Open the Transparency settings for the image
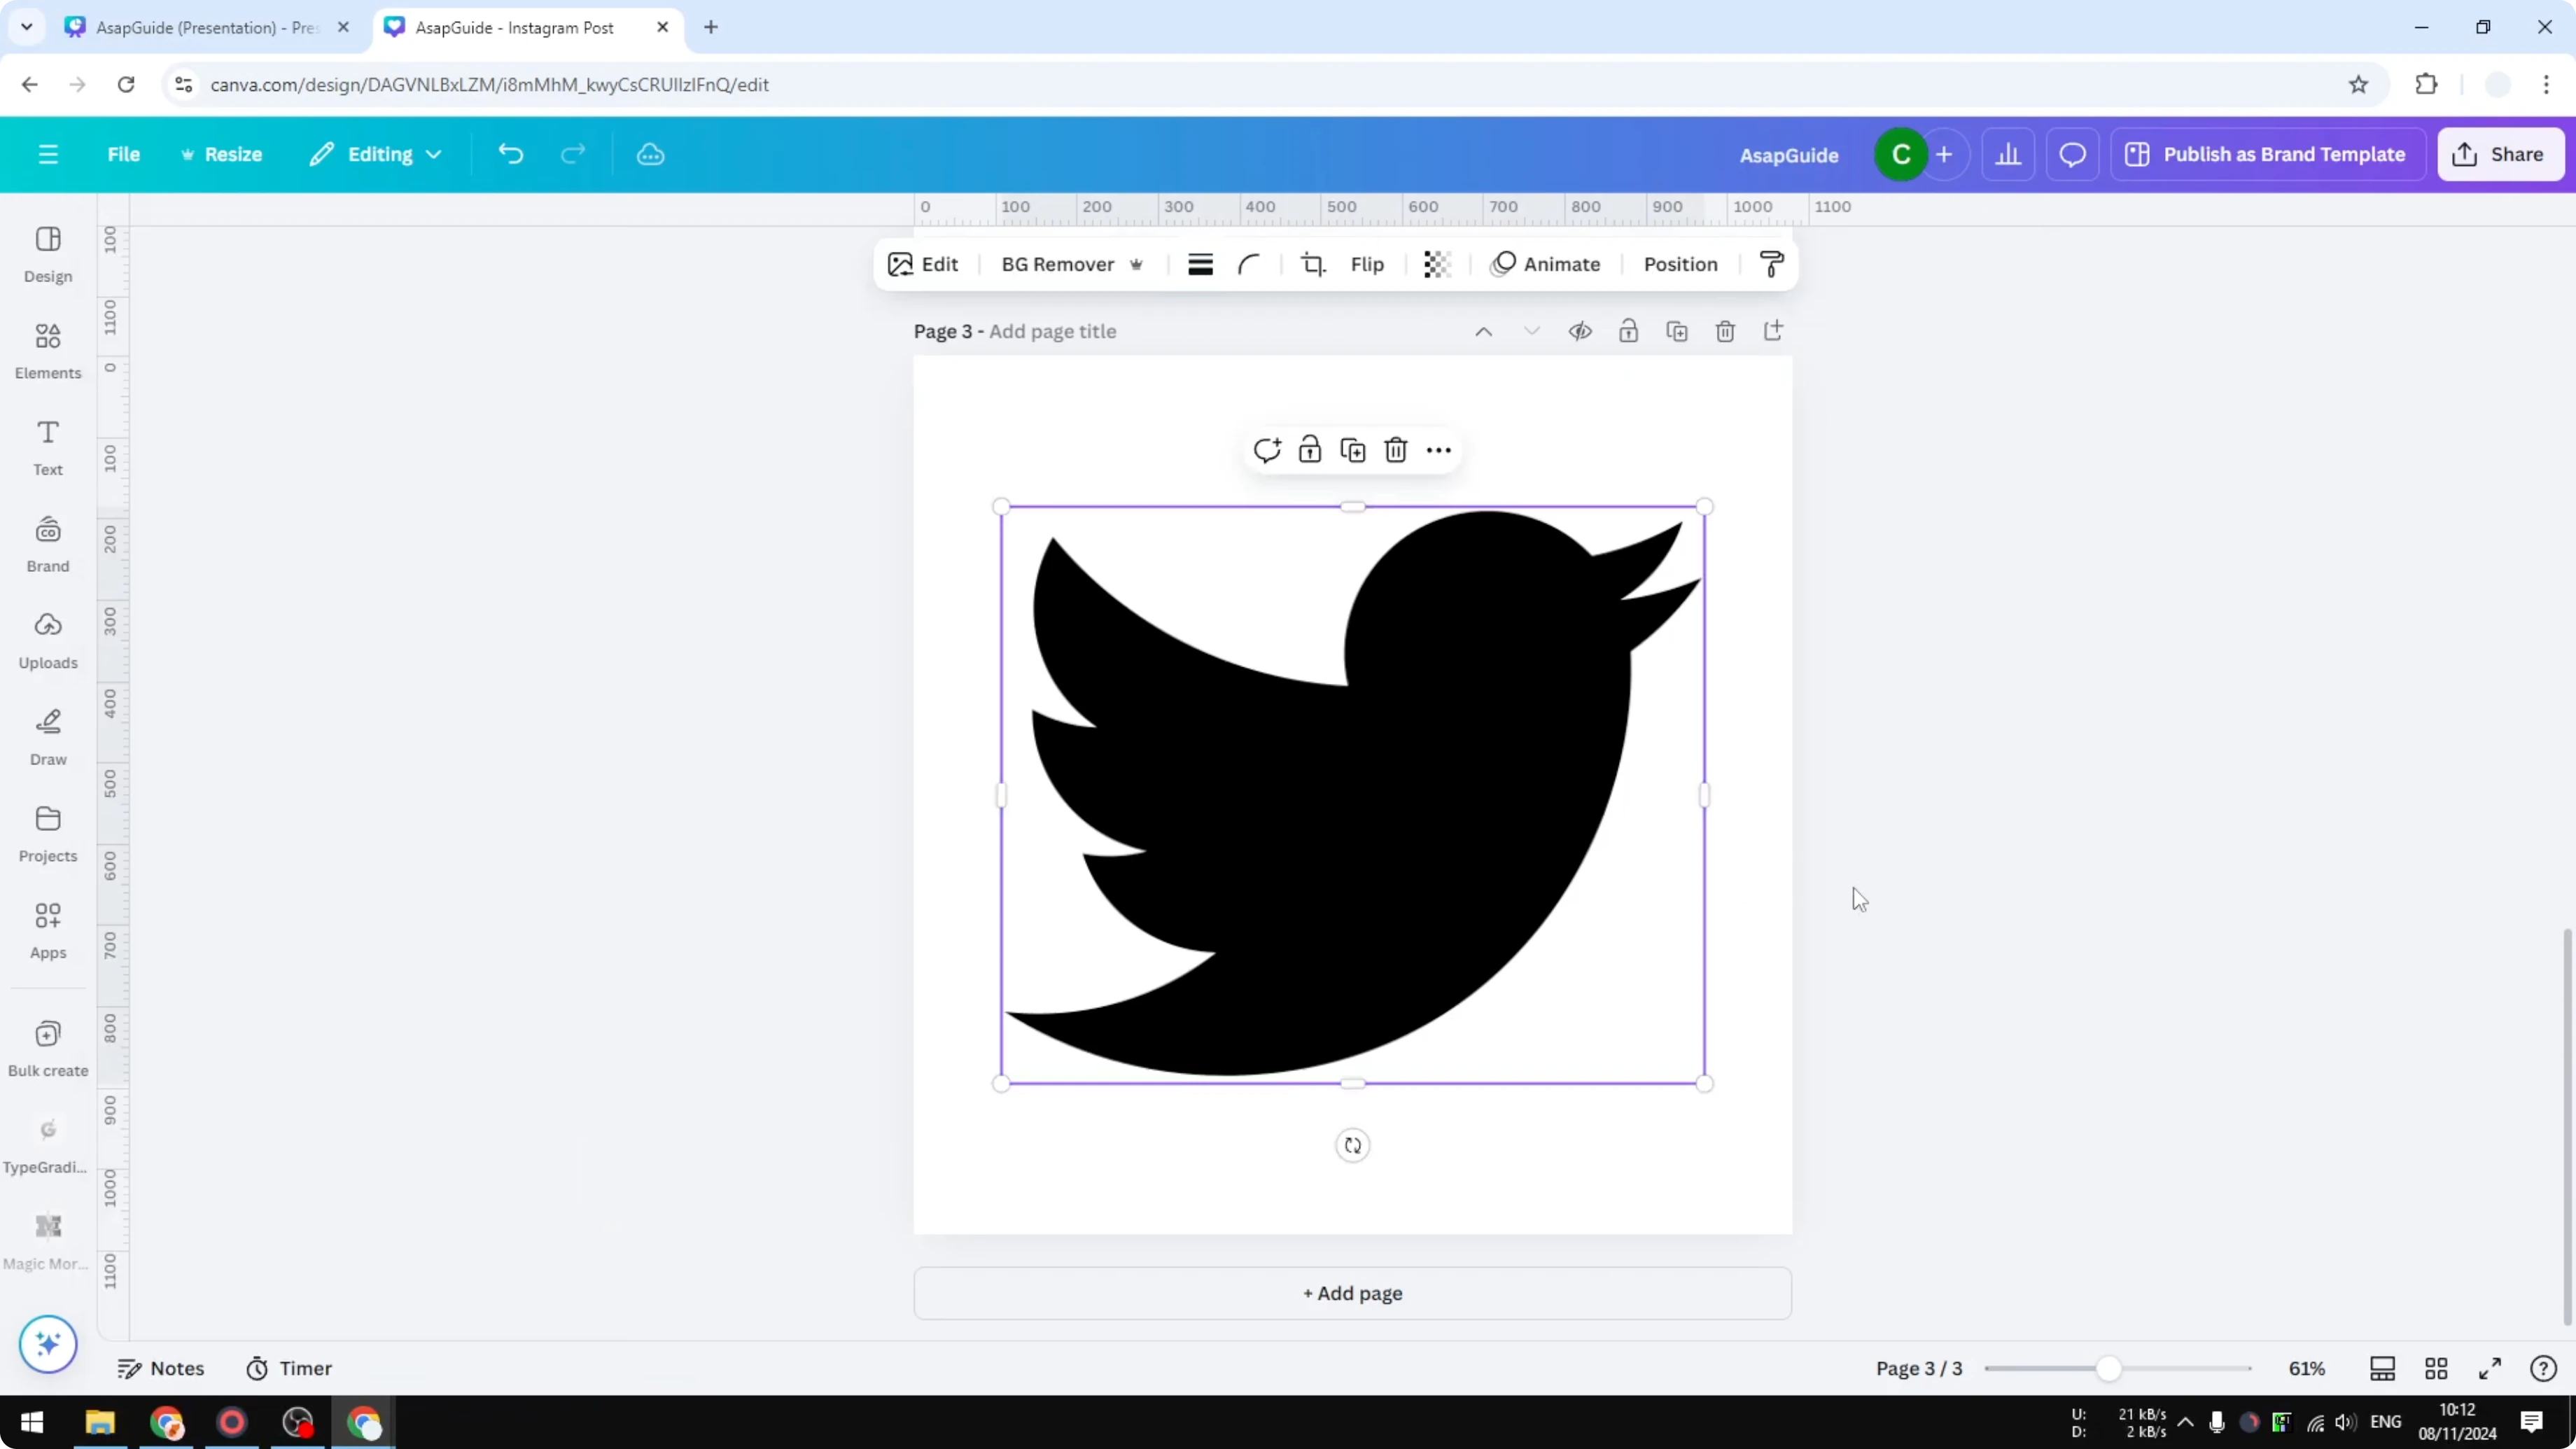This screenshot has width=2576, height=1449. (x=1437, y=264)
